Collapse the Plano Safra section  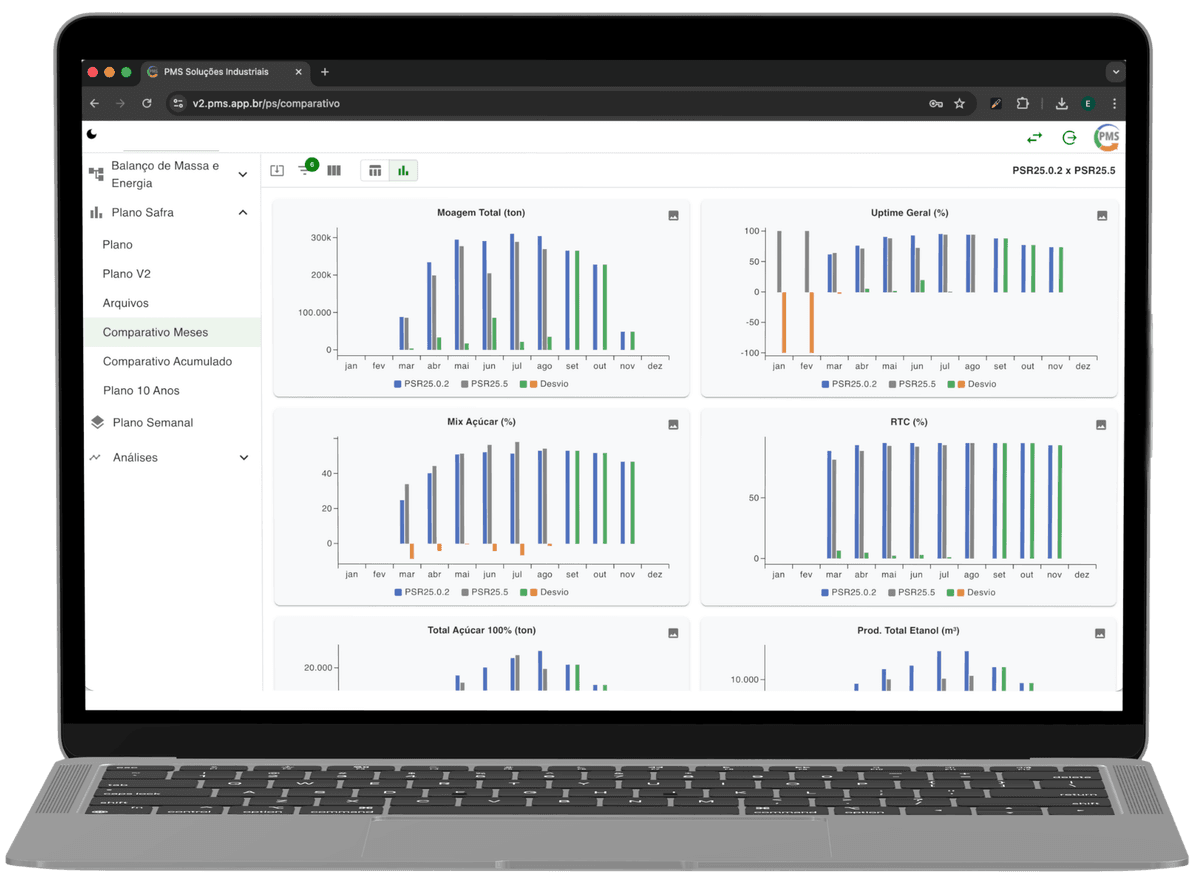[x=242, y=212]
